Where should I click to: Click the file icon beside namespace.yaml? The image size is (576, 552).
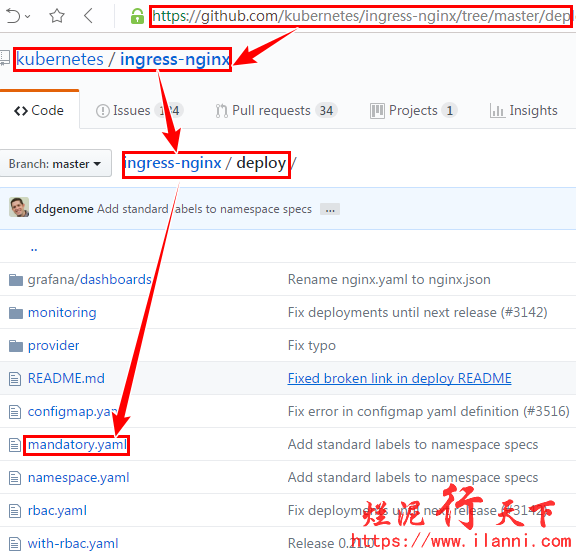[15, 478]
